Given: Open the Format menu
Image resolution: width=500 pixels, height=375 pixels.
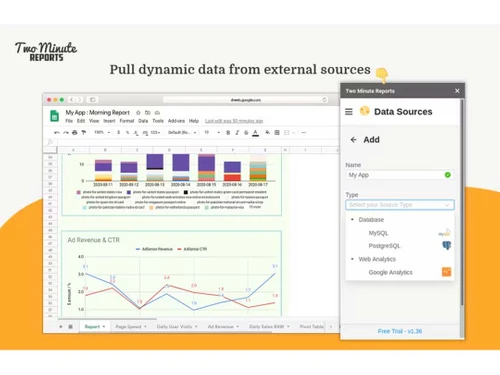Looking at the screenshot, I should 127,121.
